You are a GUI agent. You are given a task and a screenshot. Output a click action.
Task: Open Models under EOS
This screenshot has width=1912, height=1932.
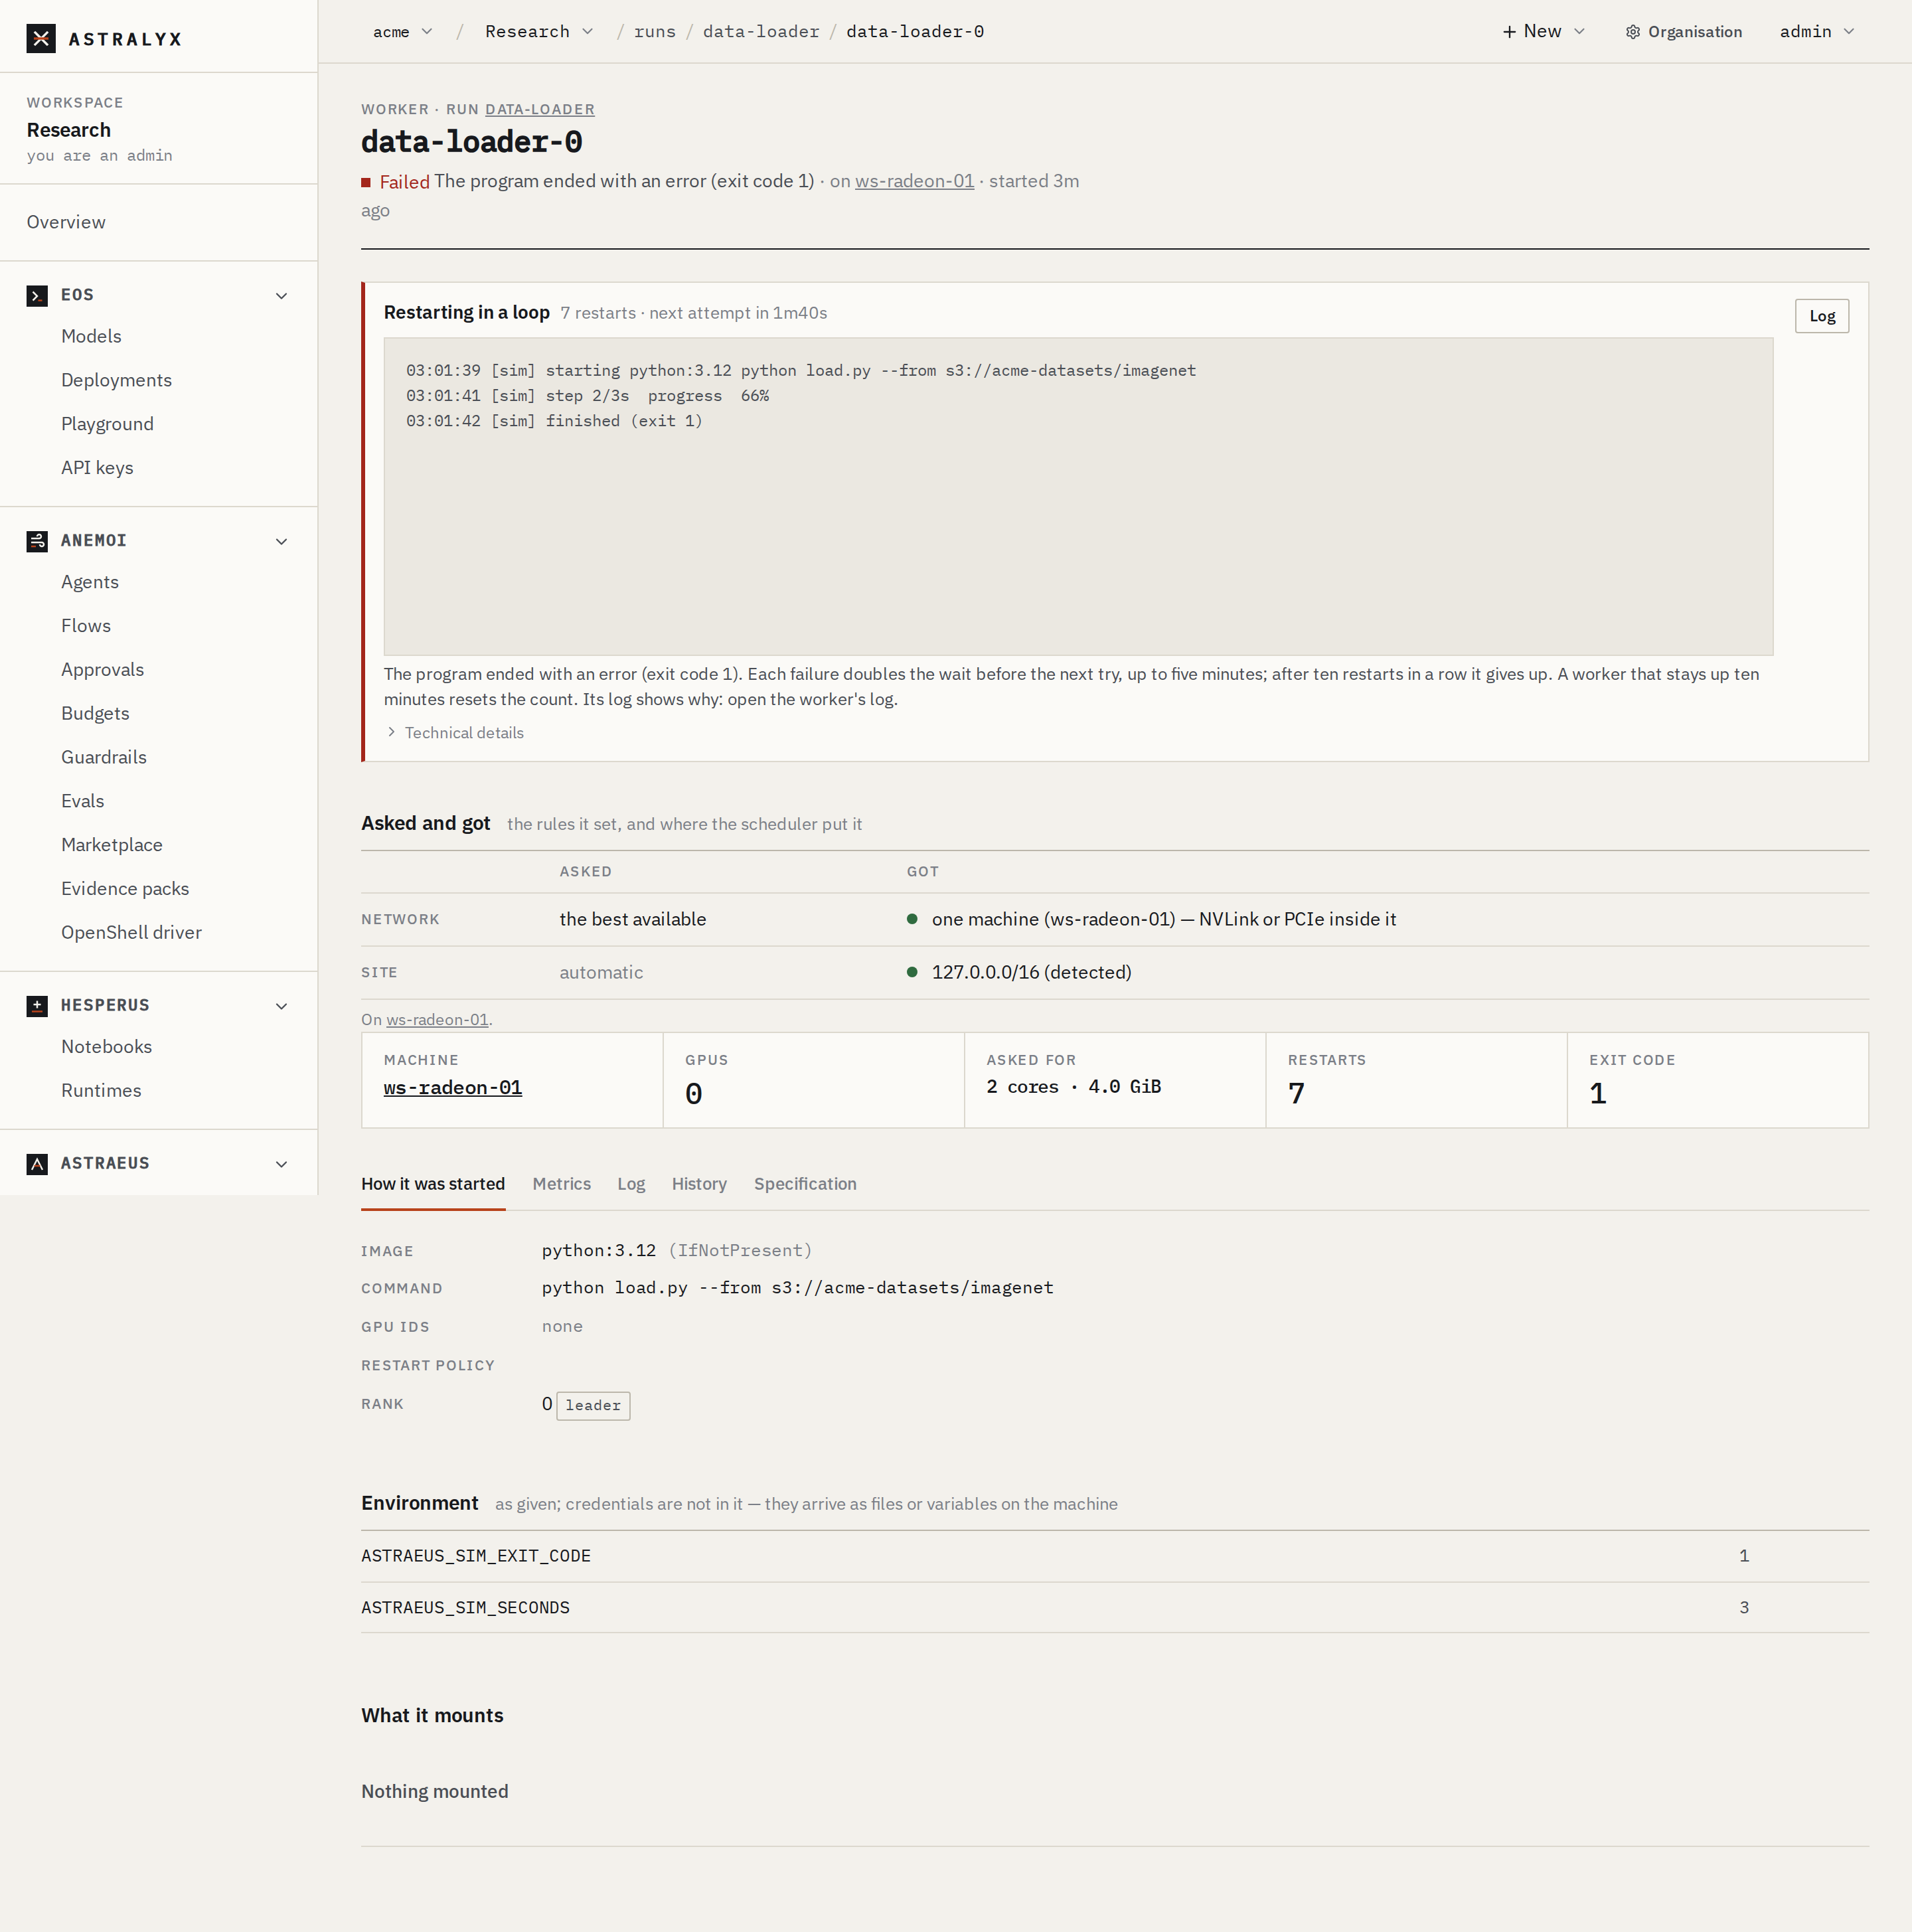91,336
